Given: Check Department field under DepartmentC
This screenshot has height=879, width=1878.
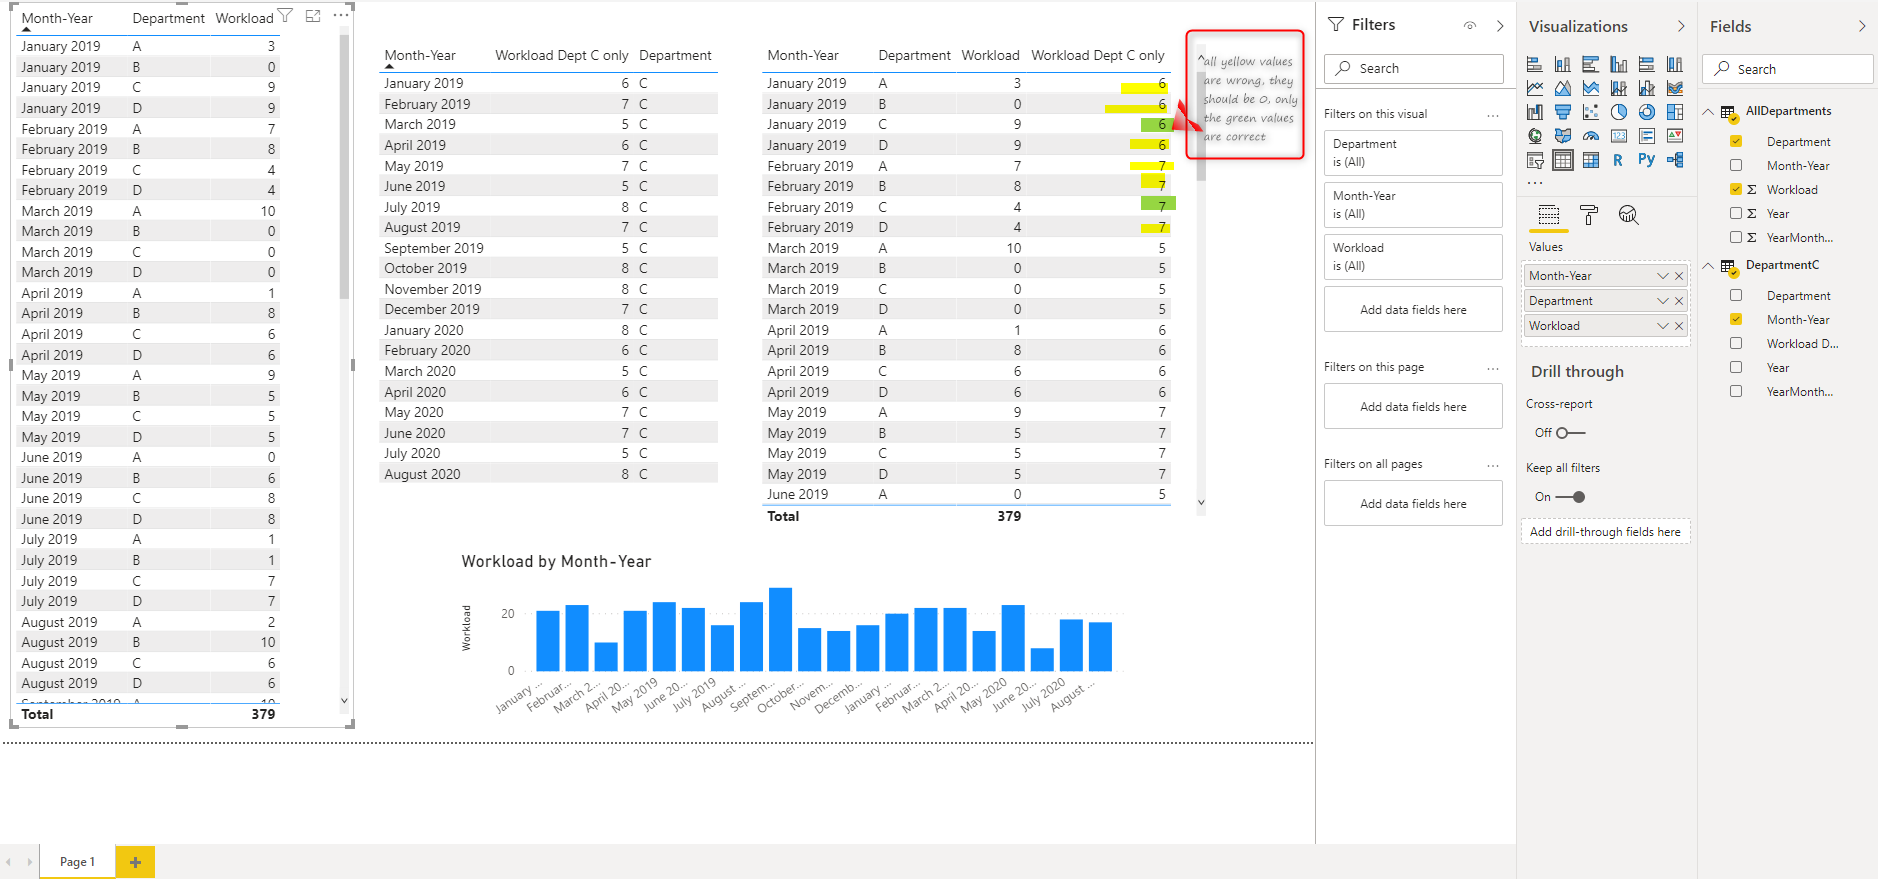Looking at the screenshot, I should (1736, 296).
